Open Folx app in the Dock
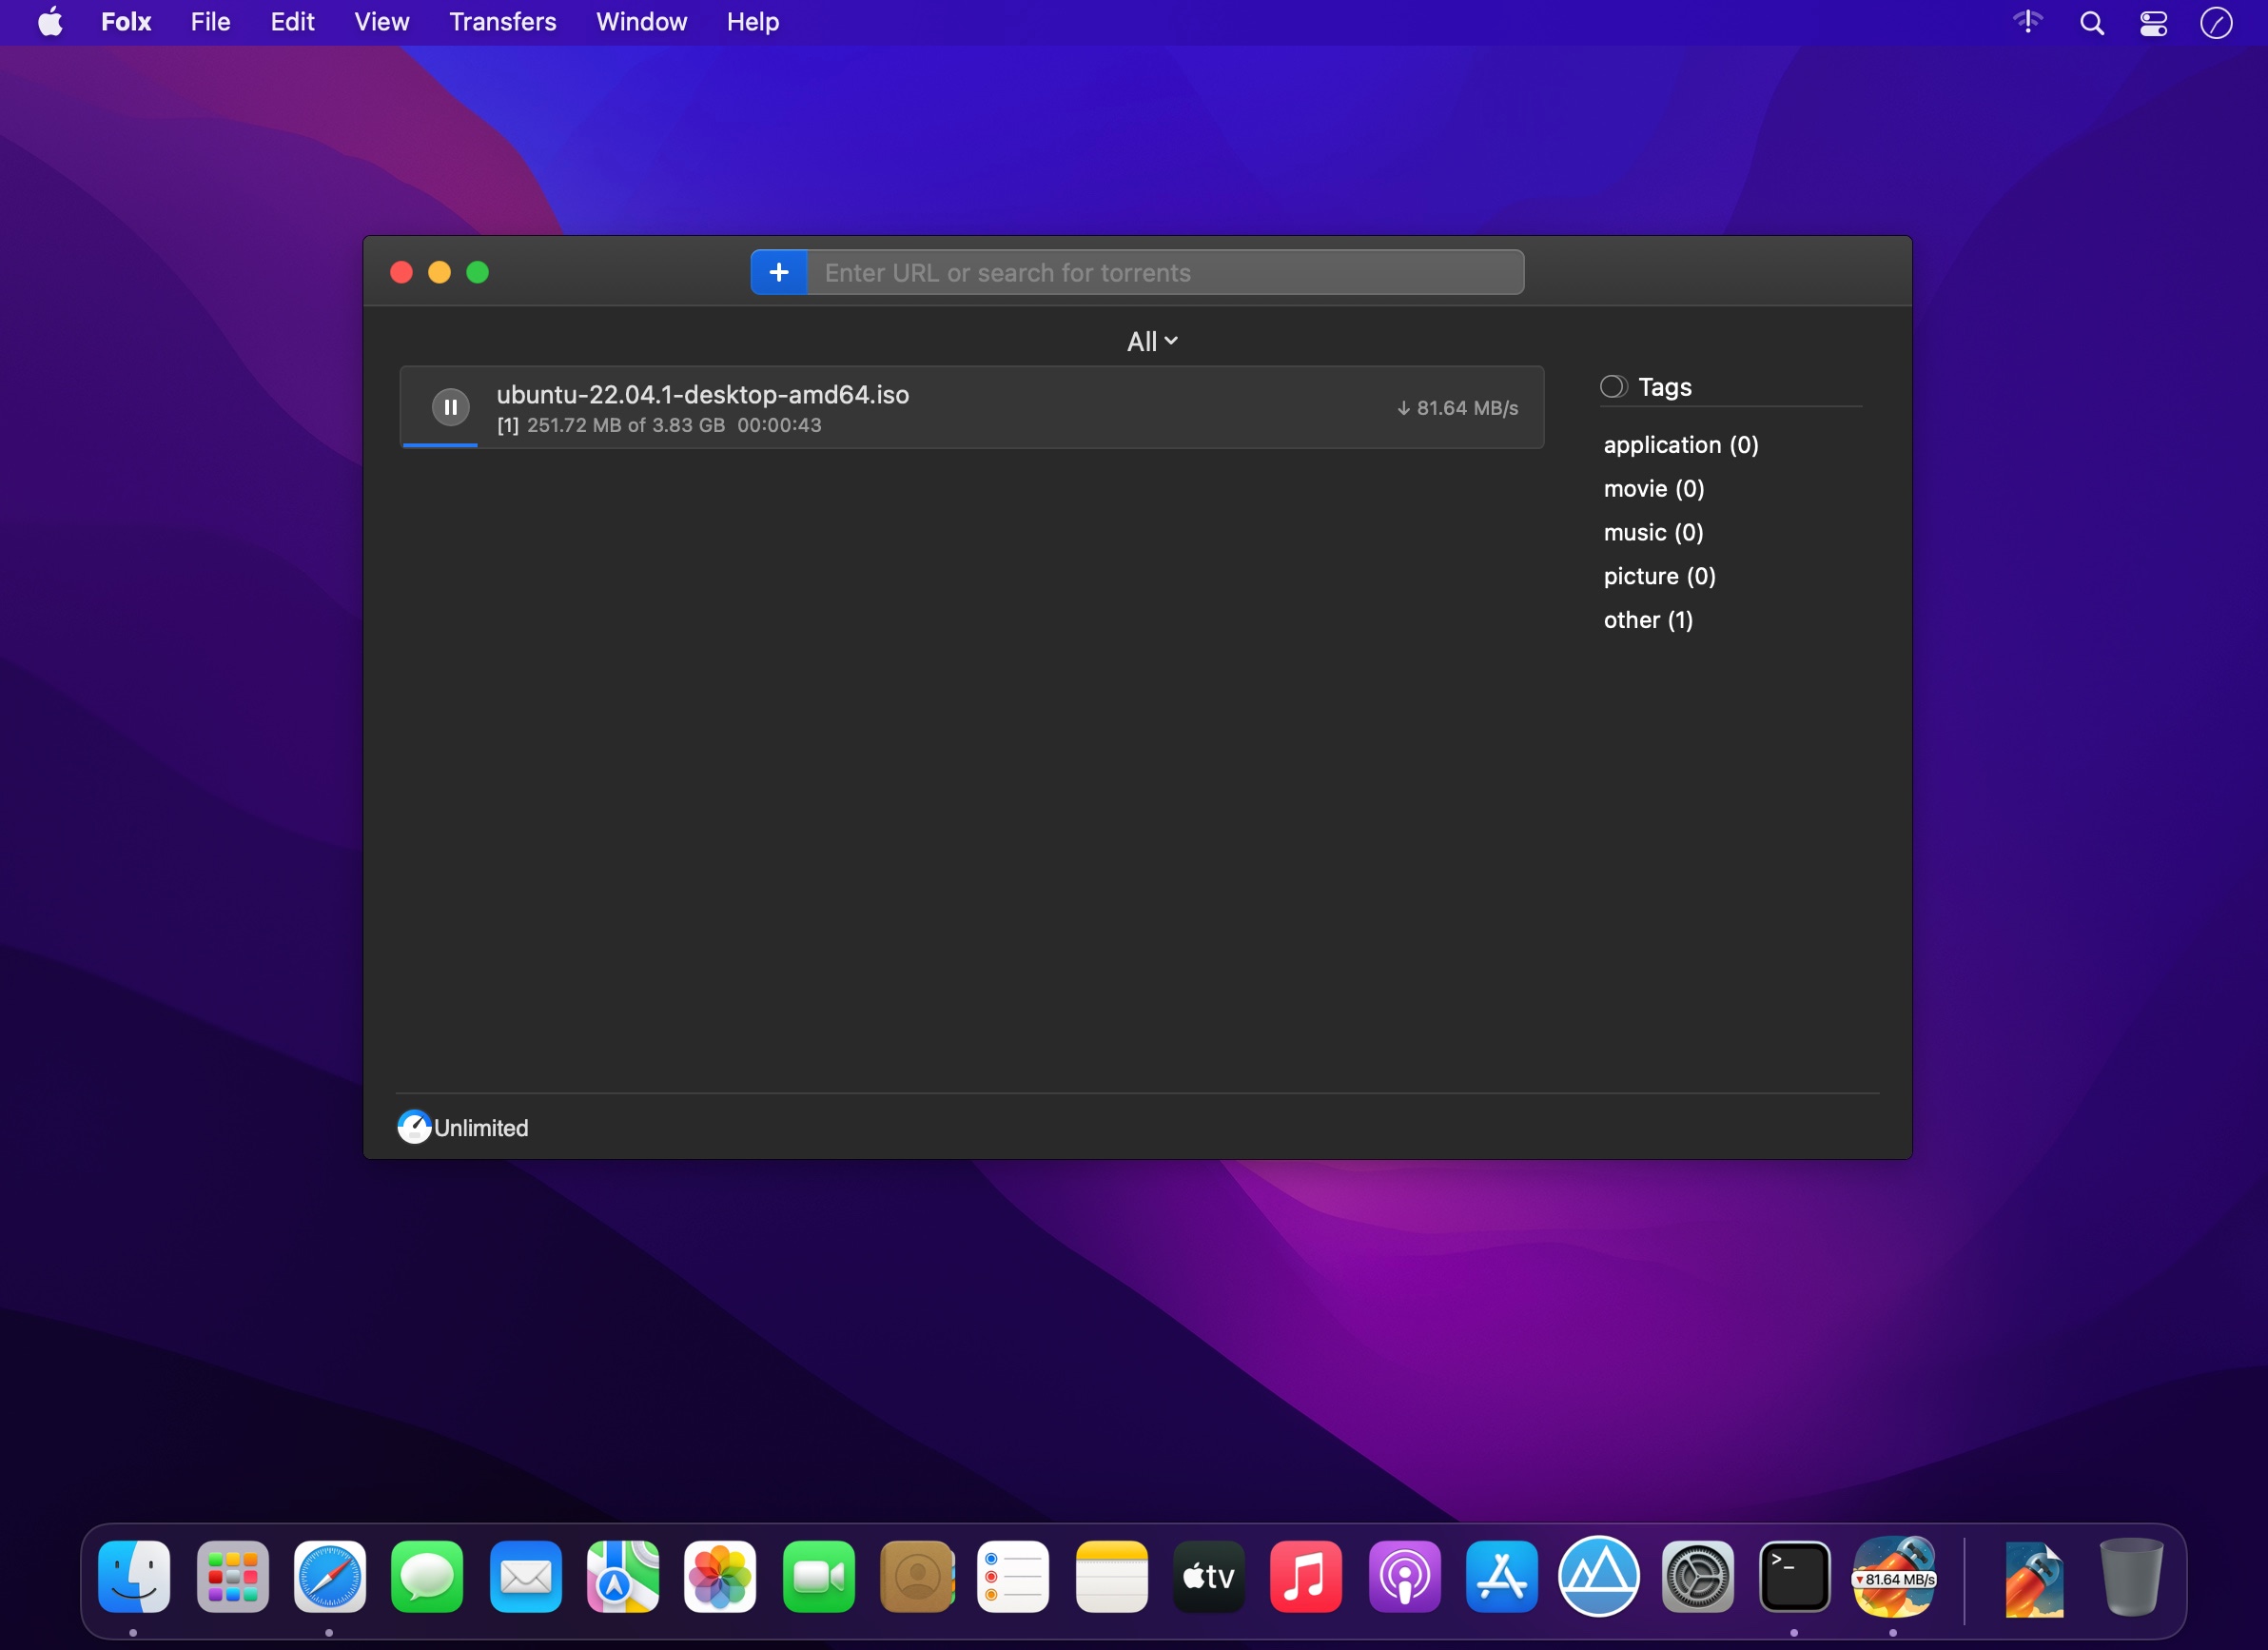2268x1650 pixels. coord(1893,1577)
